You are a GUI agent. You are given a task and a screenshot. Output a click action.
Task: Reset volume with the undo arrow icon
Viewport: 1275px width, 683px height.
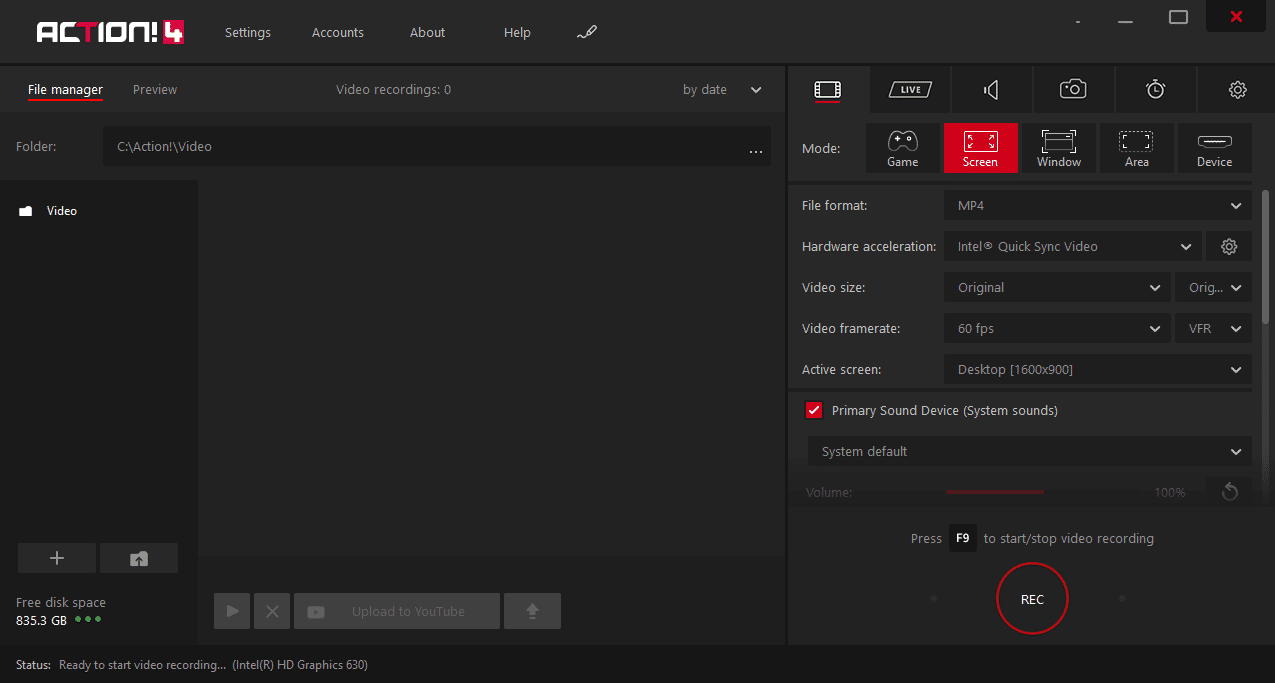point(1229,492)
